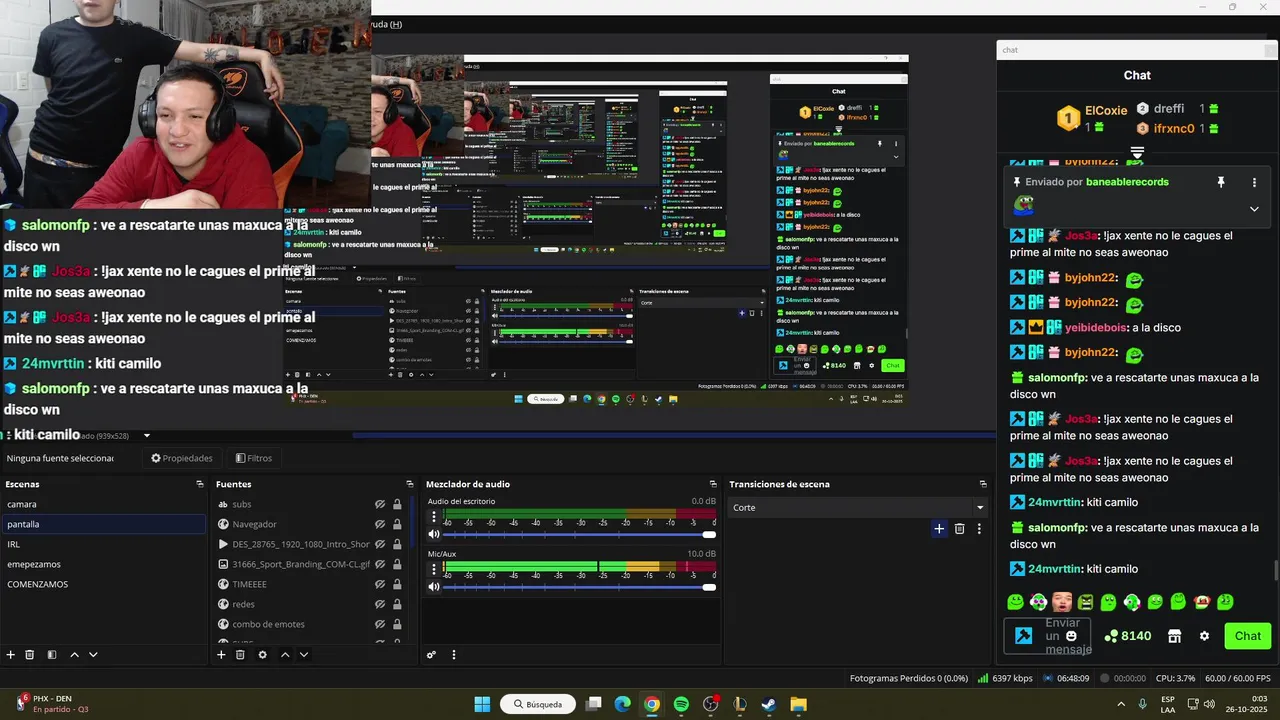
Task: Move scene up arrow in Escenas panel
Action: coord(74,655)
